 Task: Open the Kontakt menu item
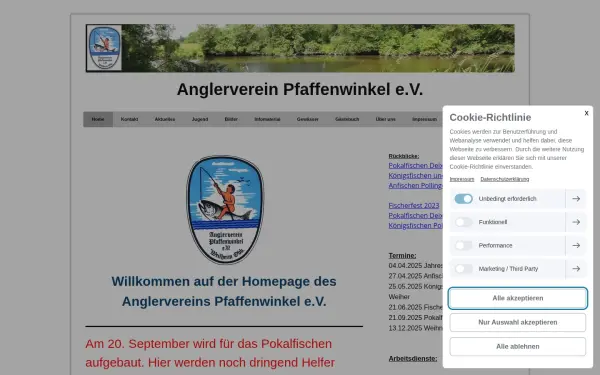pos(129,119)
